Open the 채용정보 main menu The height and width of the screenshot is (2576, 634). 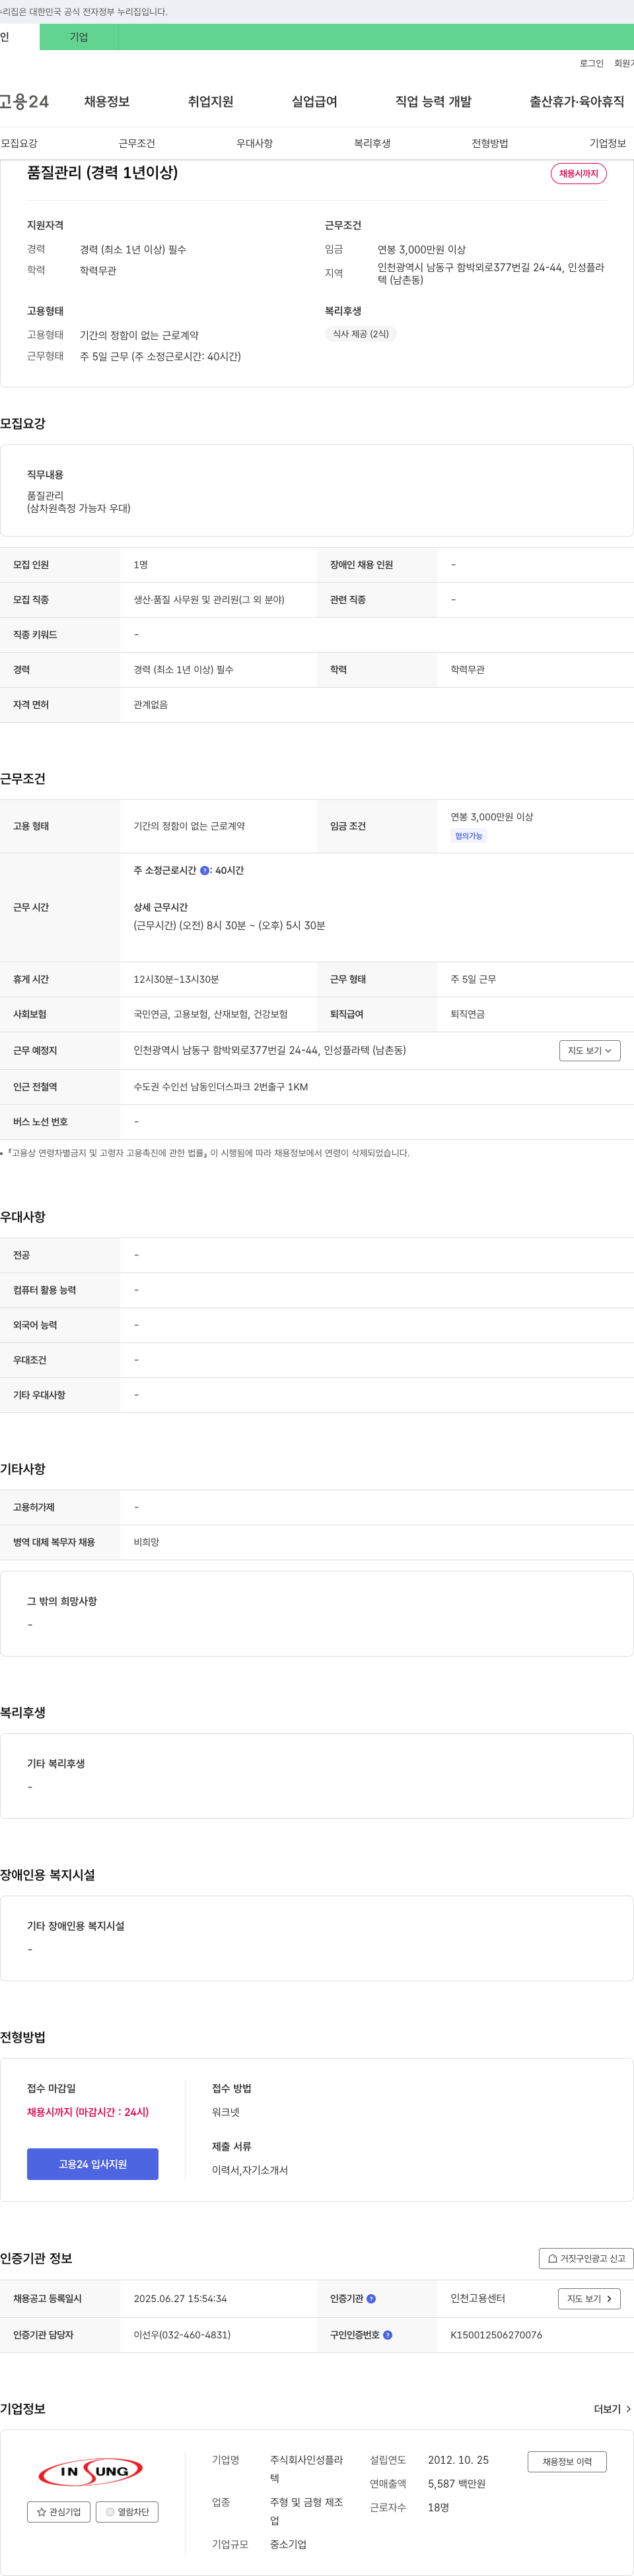pyautogui.click(x=107, y=102)
